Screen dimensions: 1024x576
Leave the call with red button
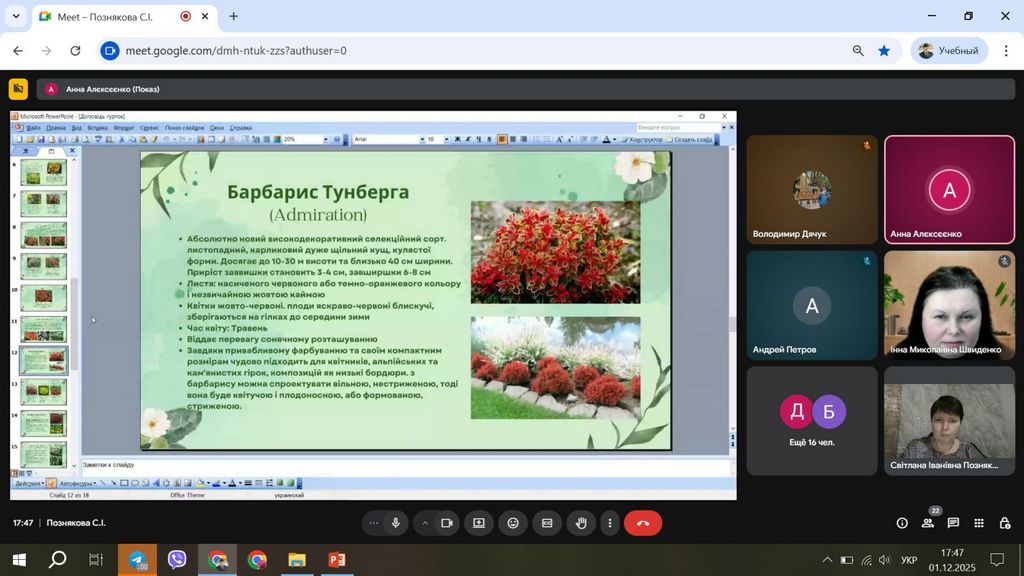click(x=643, y=523)
